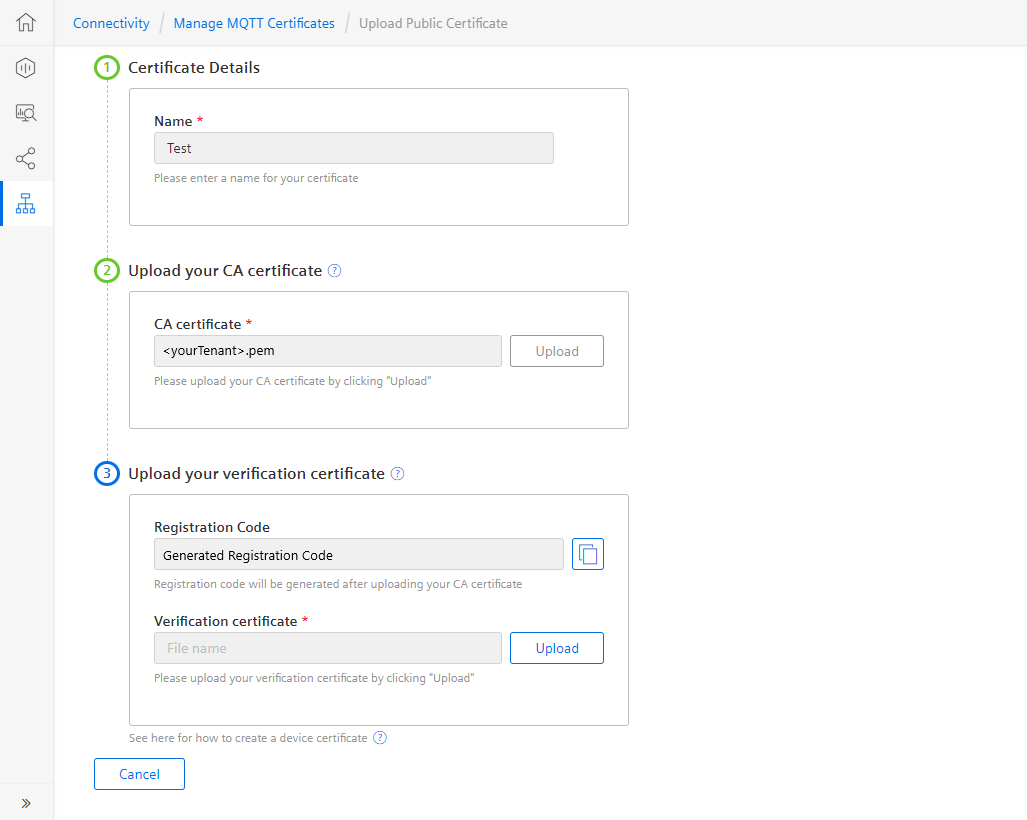
Task: Click Upload Public Certificate breadcrumb text
Action: pyautogui.click(x=433, y=23)
